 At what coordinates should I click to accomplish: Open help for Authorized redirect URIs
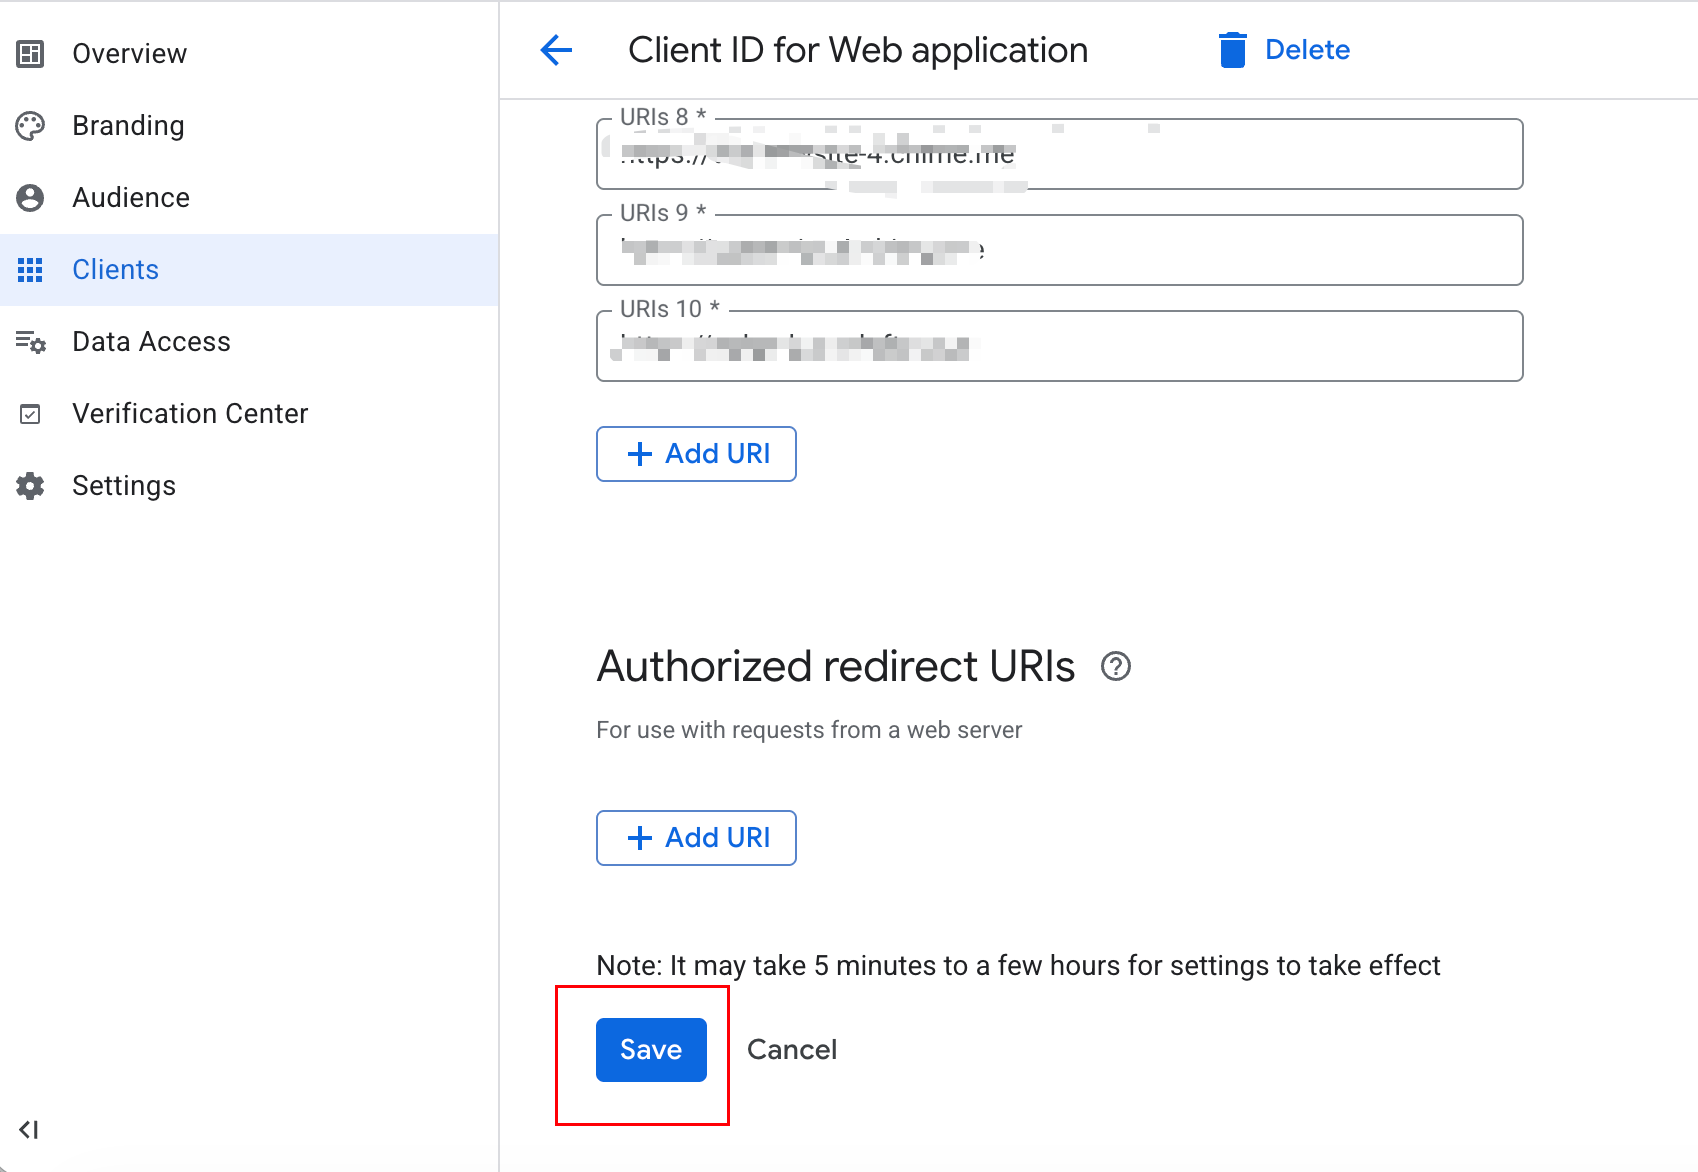pyautogui.click(x=1115, y=666)
